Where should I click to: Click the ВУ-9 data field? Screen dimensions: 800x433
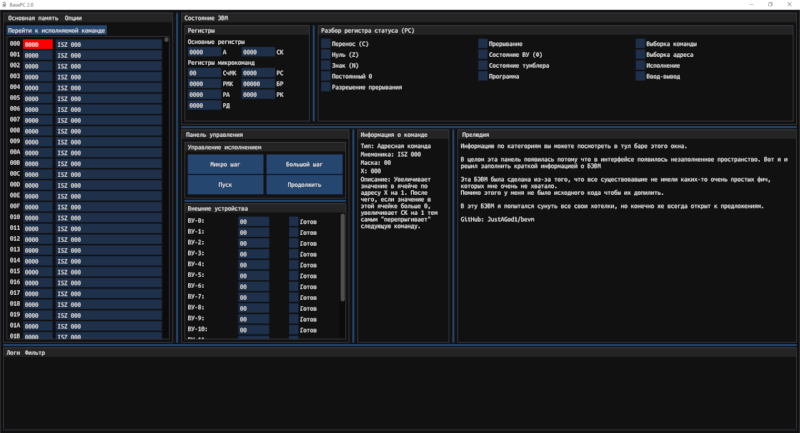[x=254, y=319]
